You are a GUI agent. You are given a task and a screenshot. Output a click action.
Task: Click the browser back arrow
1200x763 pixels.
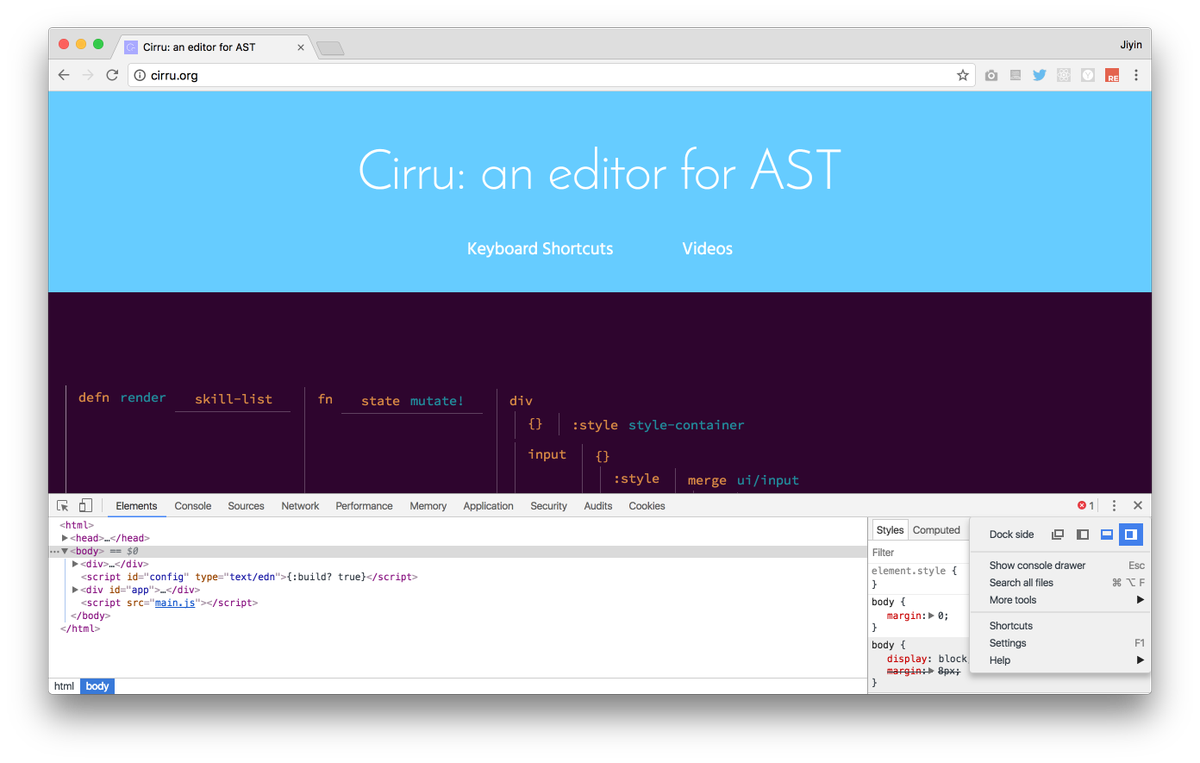pos(64,75)
